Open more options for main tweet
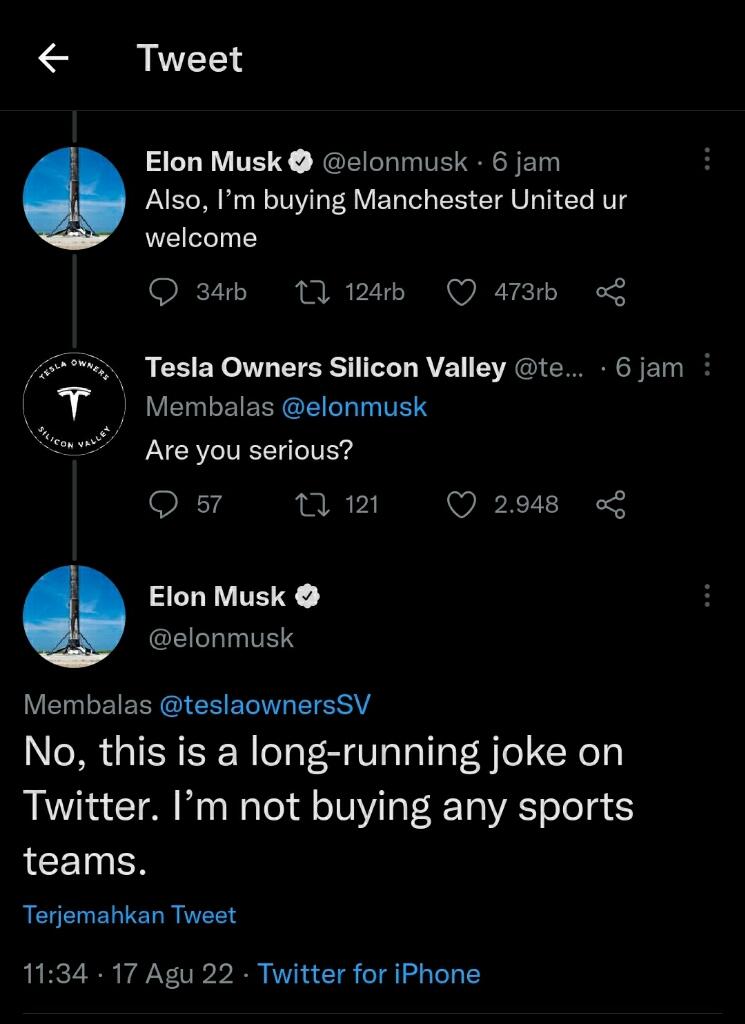This screenshot has width=745, height=1024. [707, 596]
